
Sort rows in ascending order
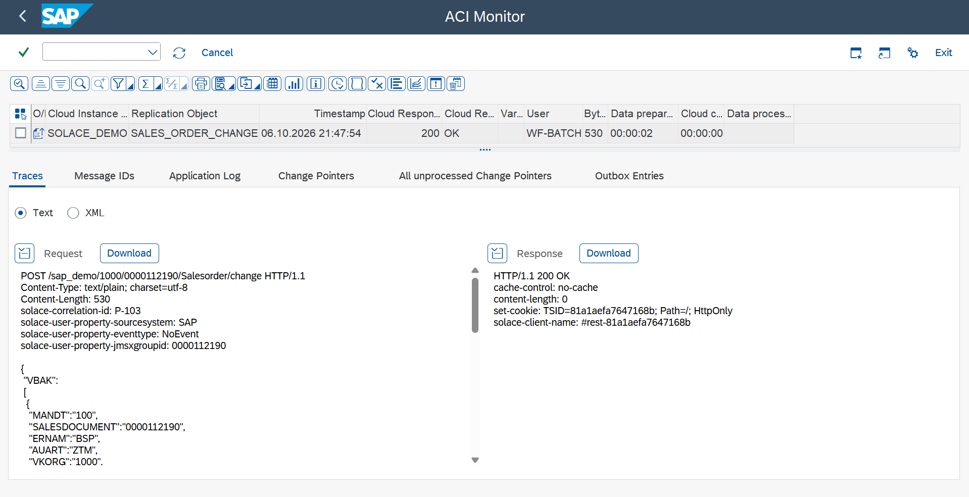click(41, 83)
